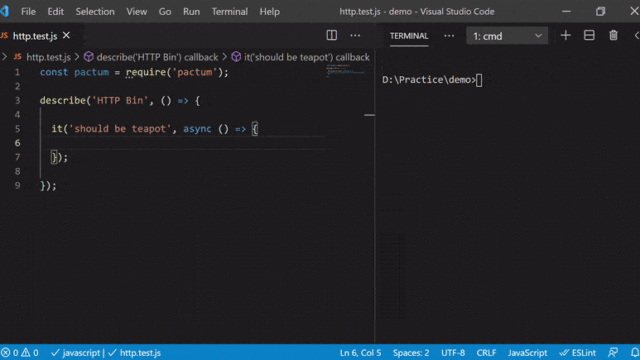Switch to the TERMINAL panel tab
Viewport: 640px width, 360px height.
(x=409, y=36)
